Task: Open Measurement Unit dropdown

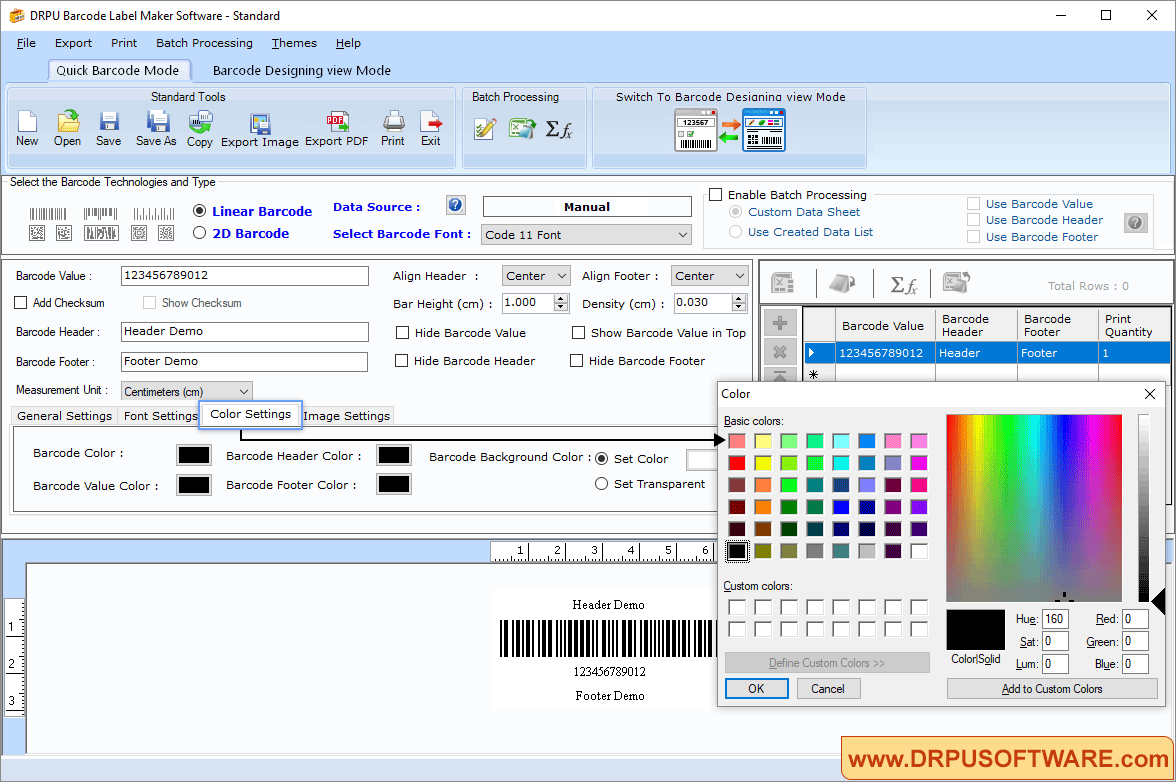Action: pyautogui.click(x=187, y=391)
